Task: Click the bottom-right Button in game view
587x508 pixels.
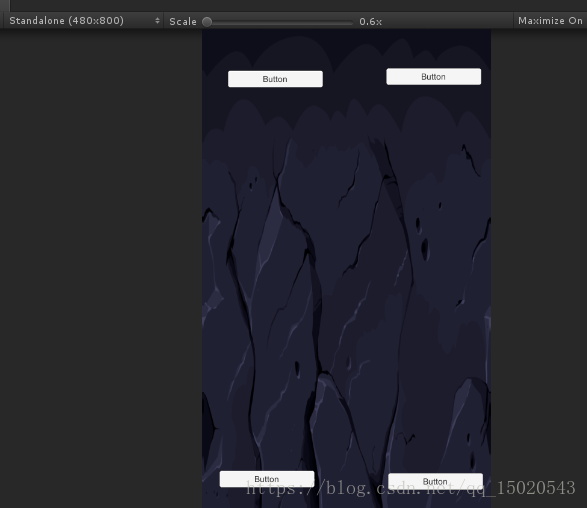Action: pos(435,481)
